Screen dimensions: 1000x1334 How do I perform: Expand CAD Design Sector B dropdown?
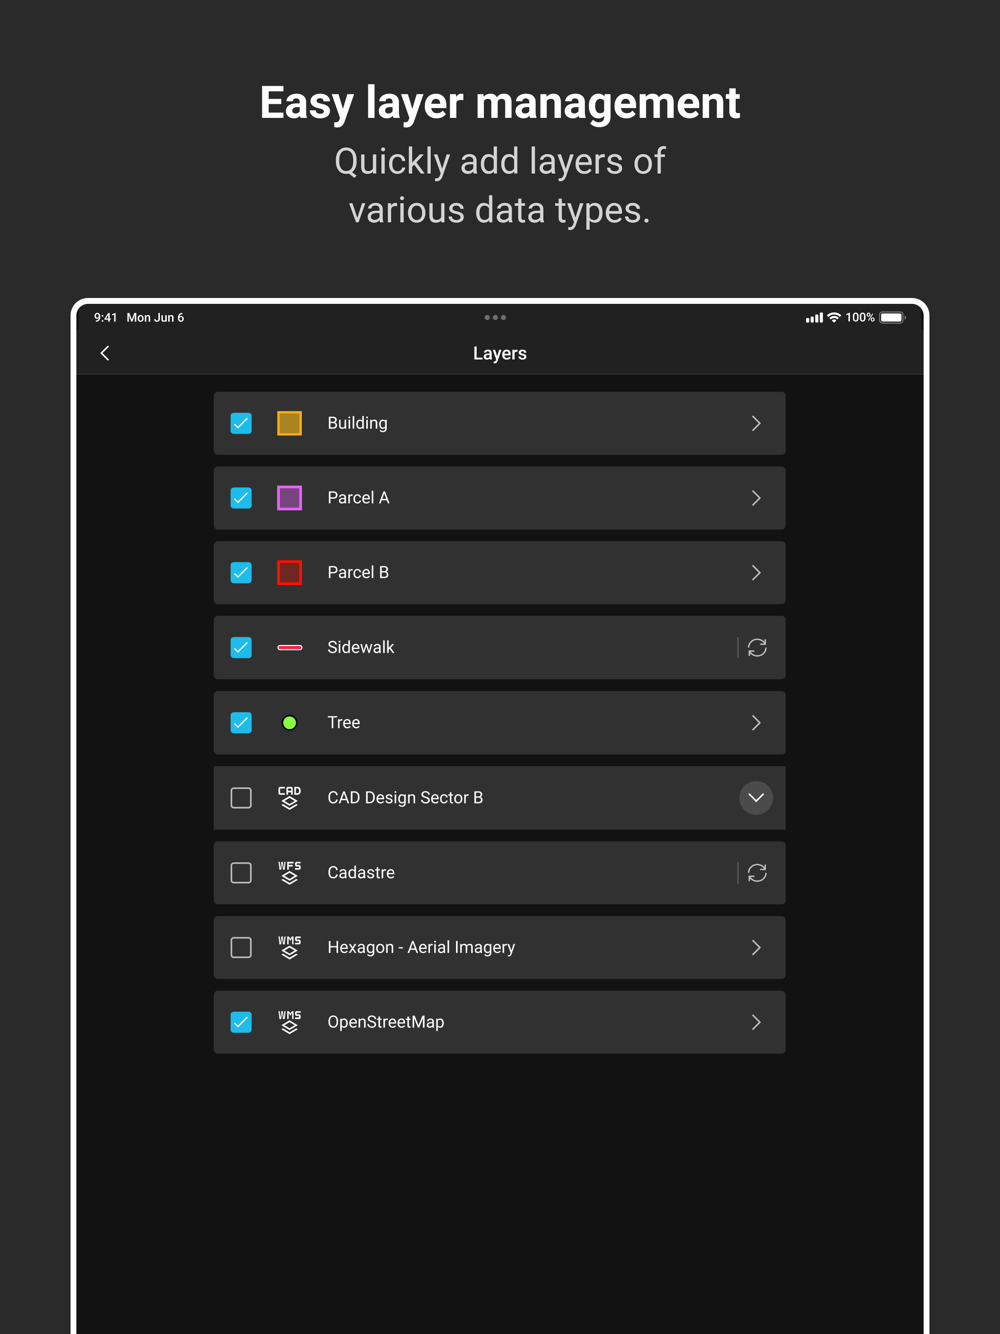(x=756, y=798)
